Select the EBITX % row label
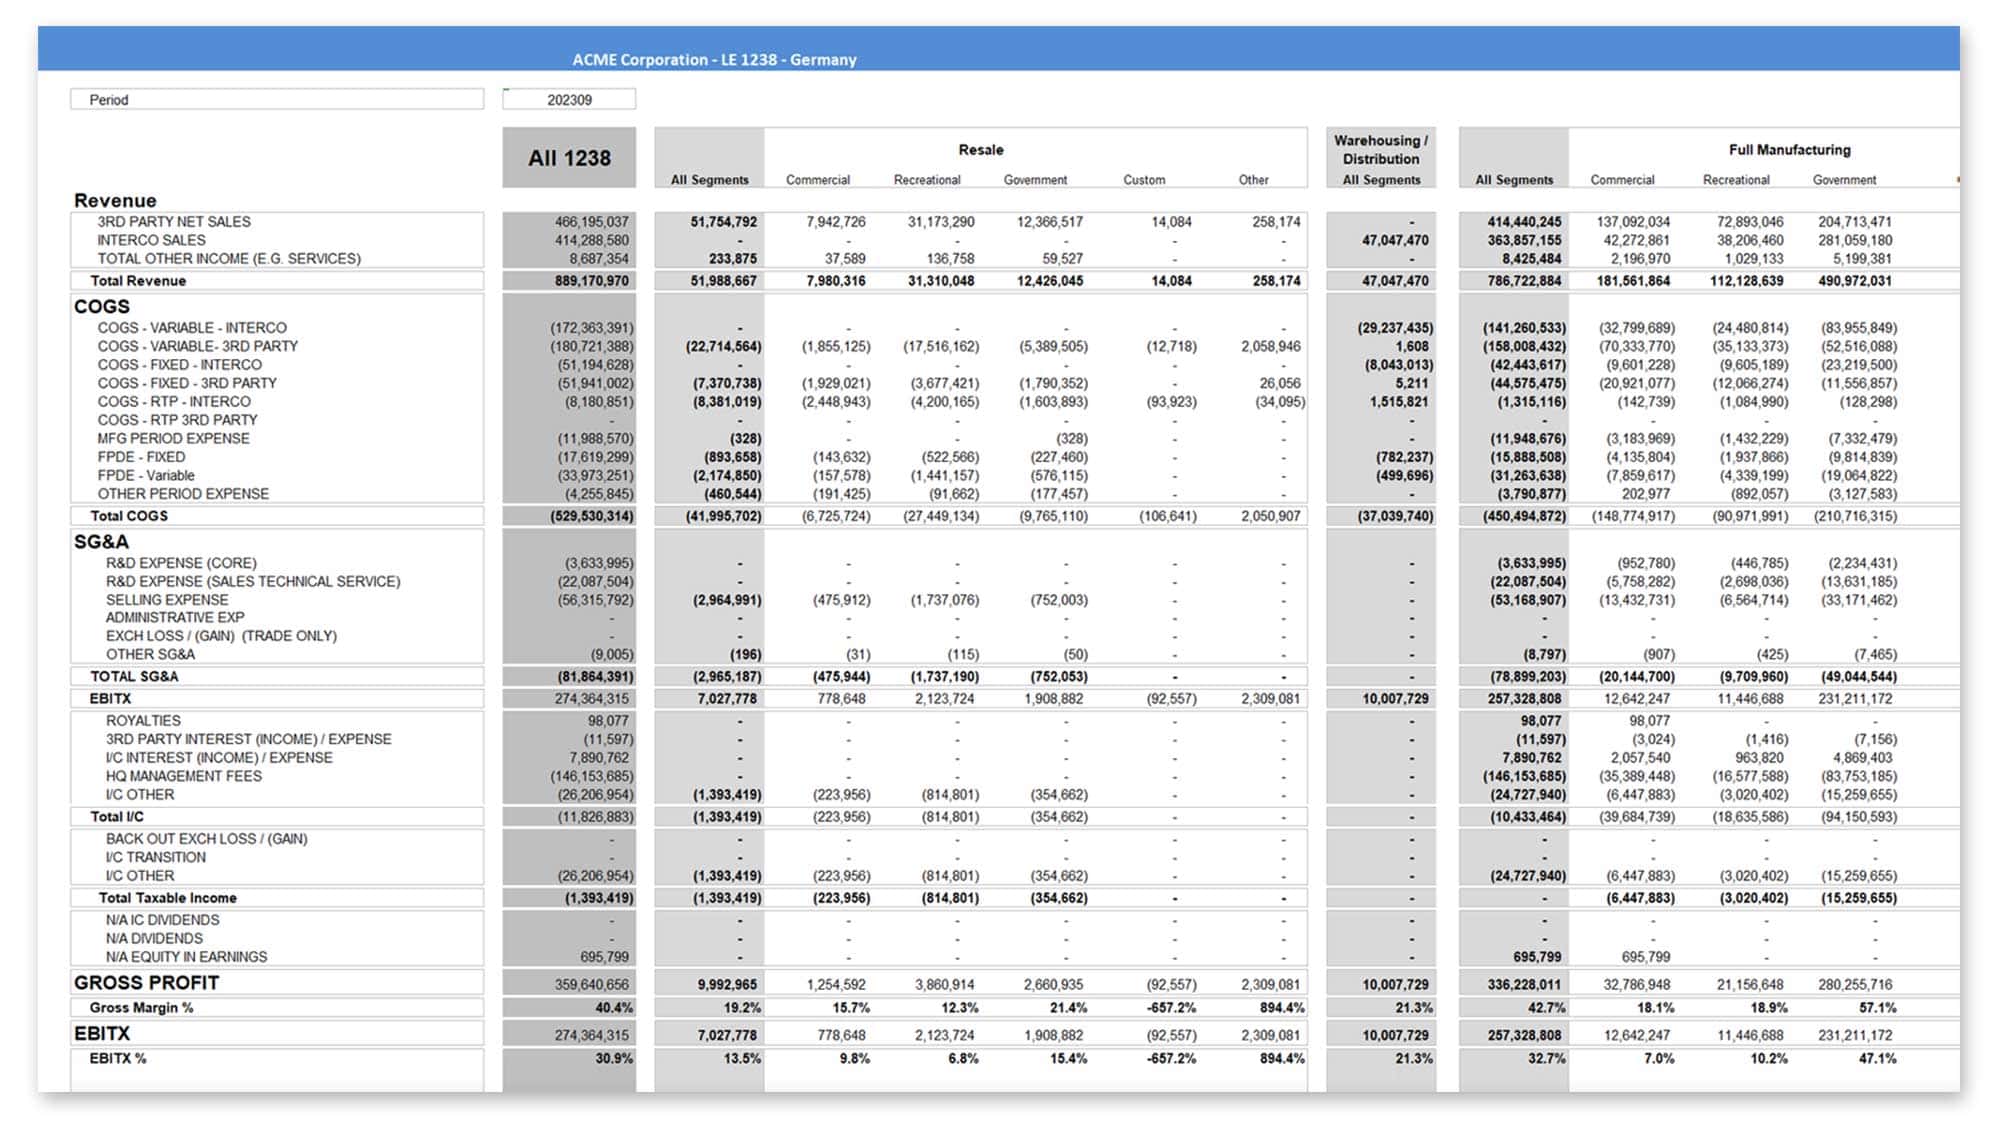This screenshot has height=1122, width=2000. 118,1058
